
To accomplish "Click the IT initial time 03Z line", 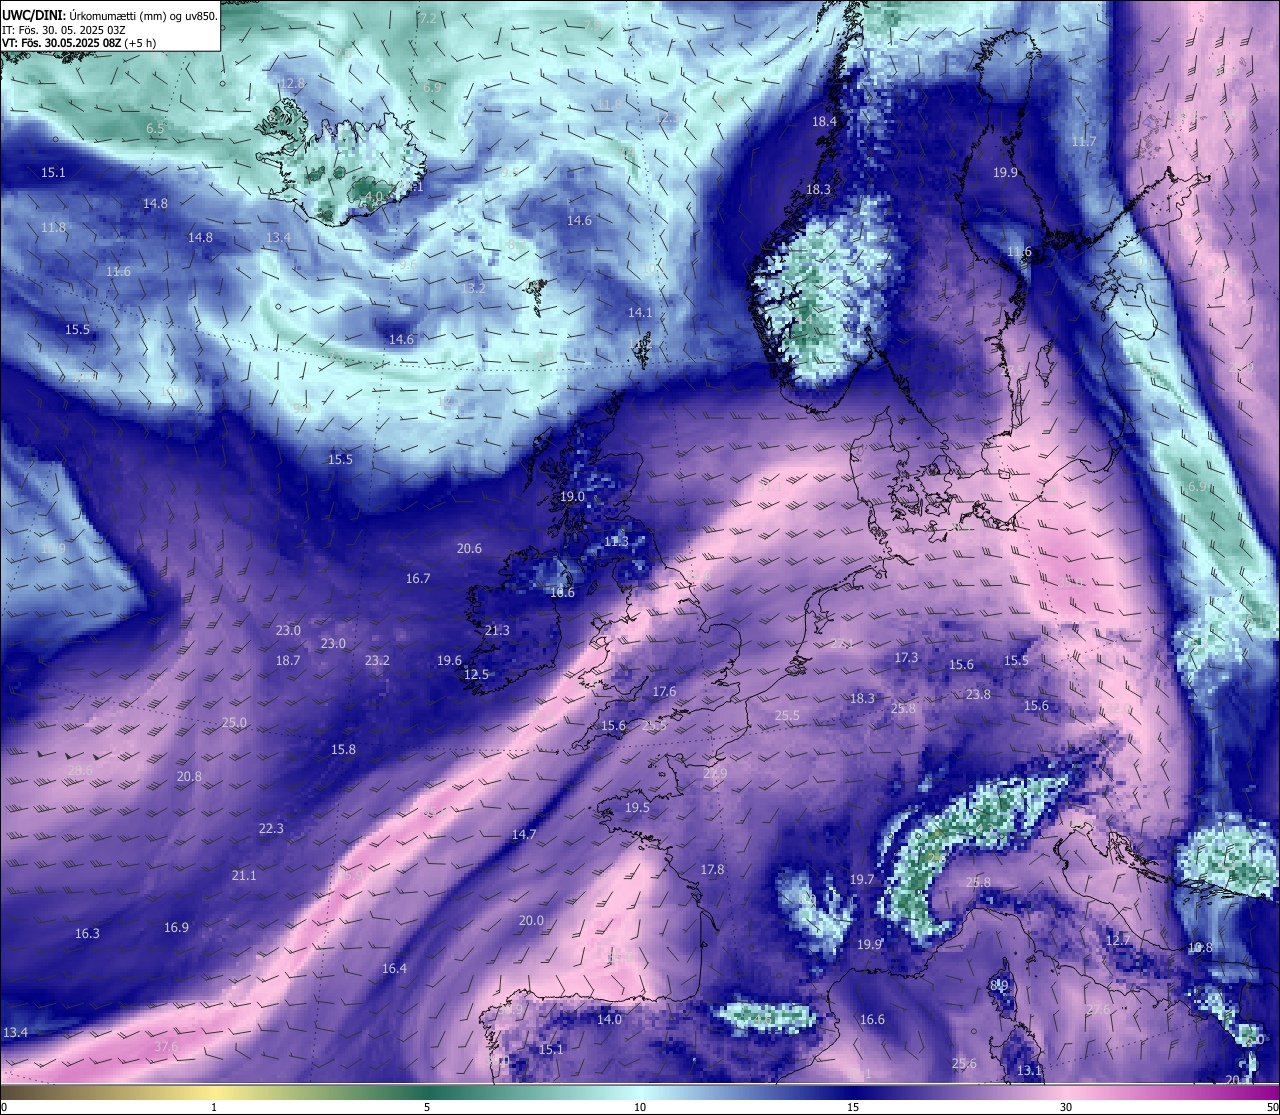I will tap(64, 30).
